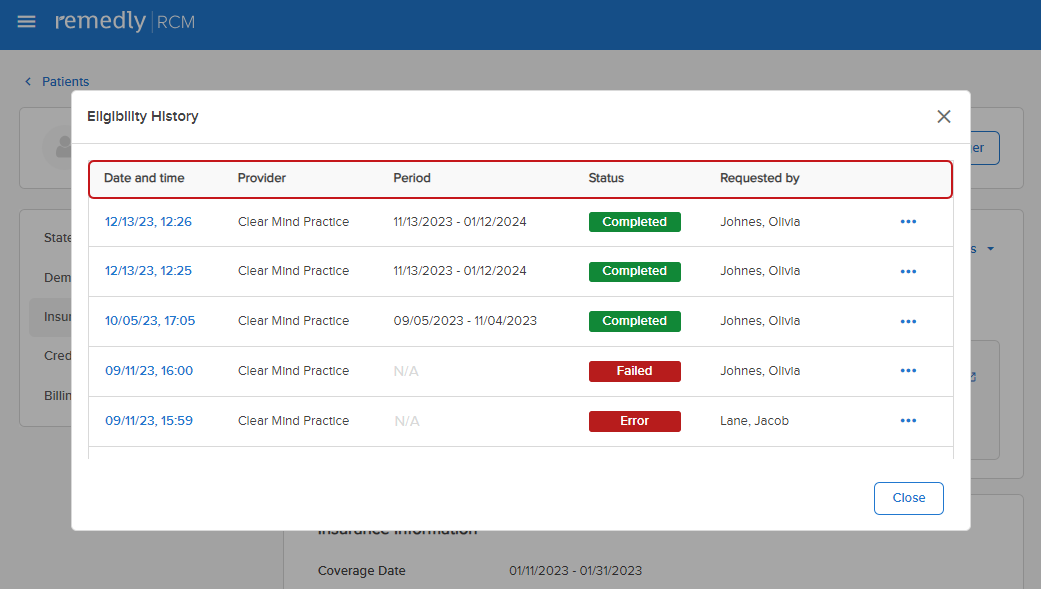View the 09/11/23, 16:00 failed check
1041x589 pixels.
pyautogui.click(x=149, y=371)
